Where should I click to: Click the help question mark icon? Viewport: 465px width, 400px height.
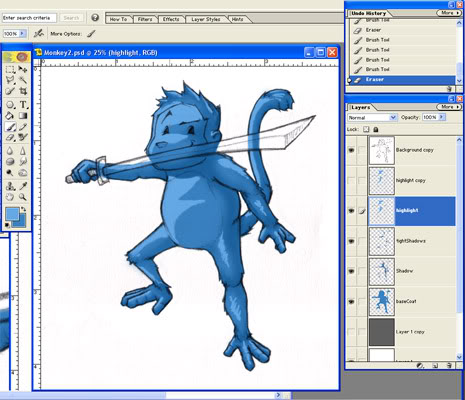pyautogui.click(x=95, y=18)
